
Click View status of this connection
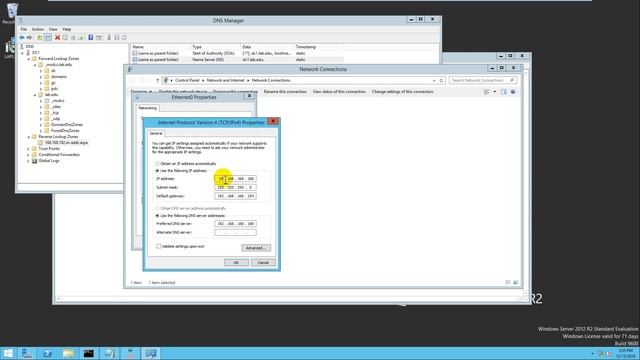point(339,92)
